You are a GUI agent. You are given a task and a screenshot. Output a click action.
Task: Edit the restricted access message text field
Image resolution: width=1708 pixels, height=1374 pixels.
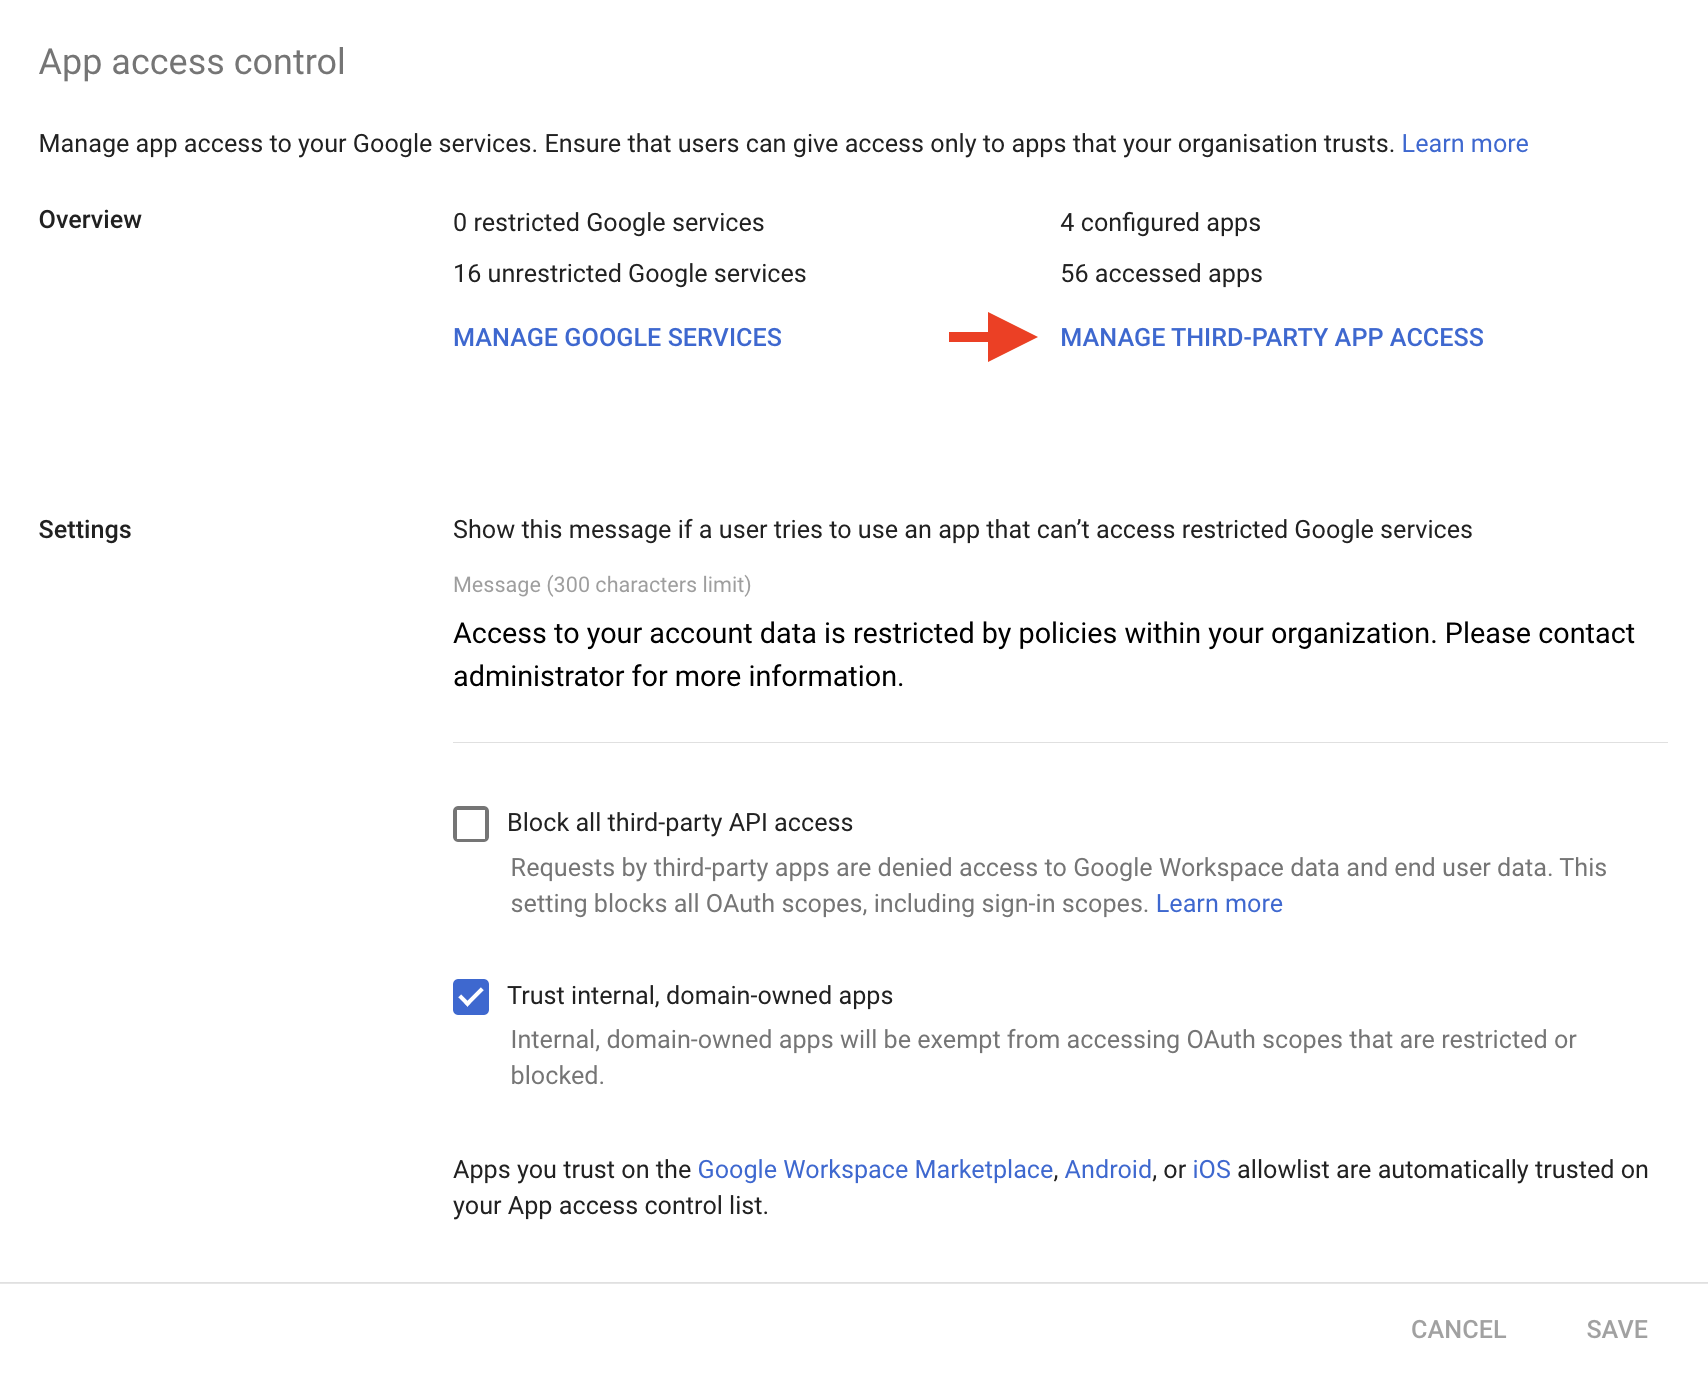coord(1060,655)
